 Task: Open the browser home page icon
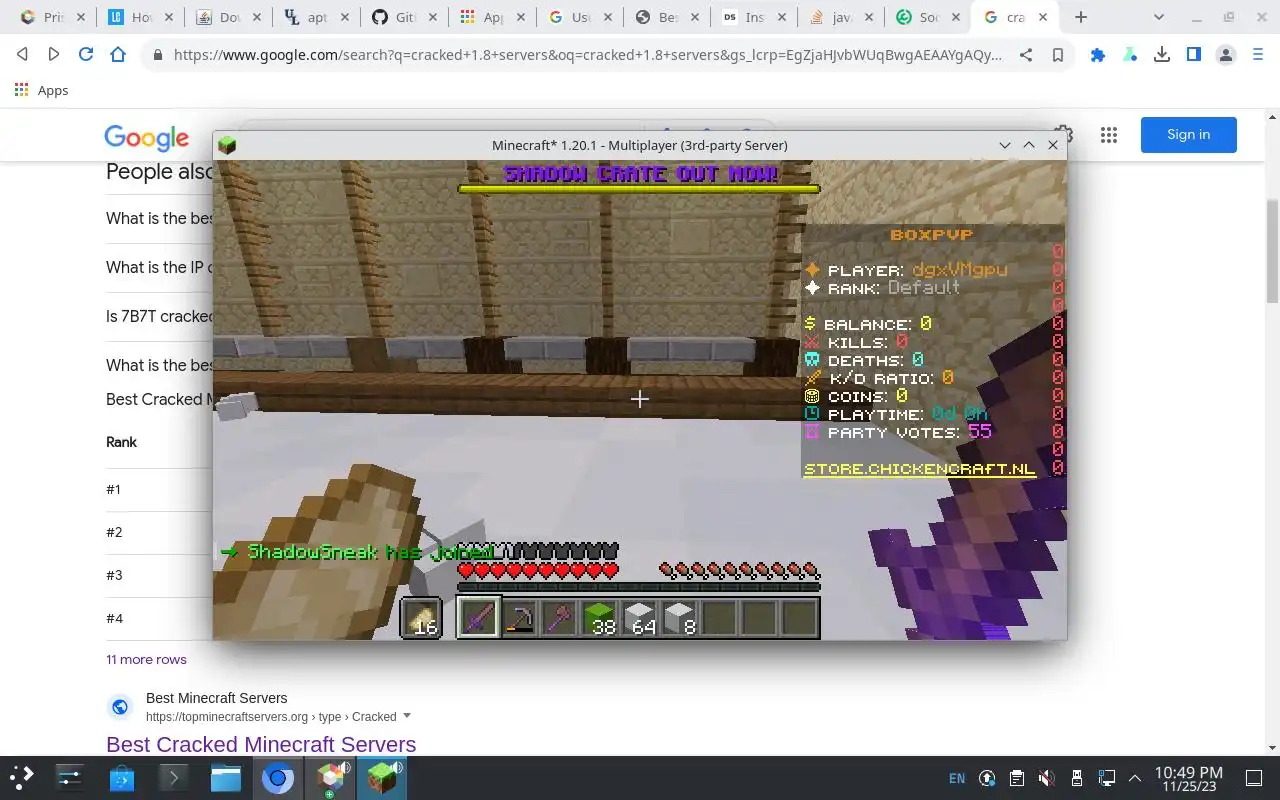[x=118, y=55]
